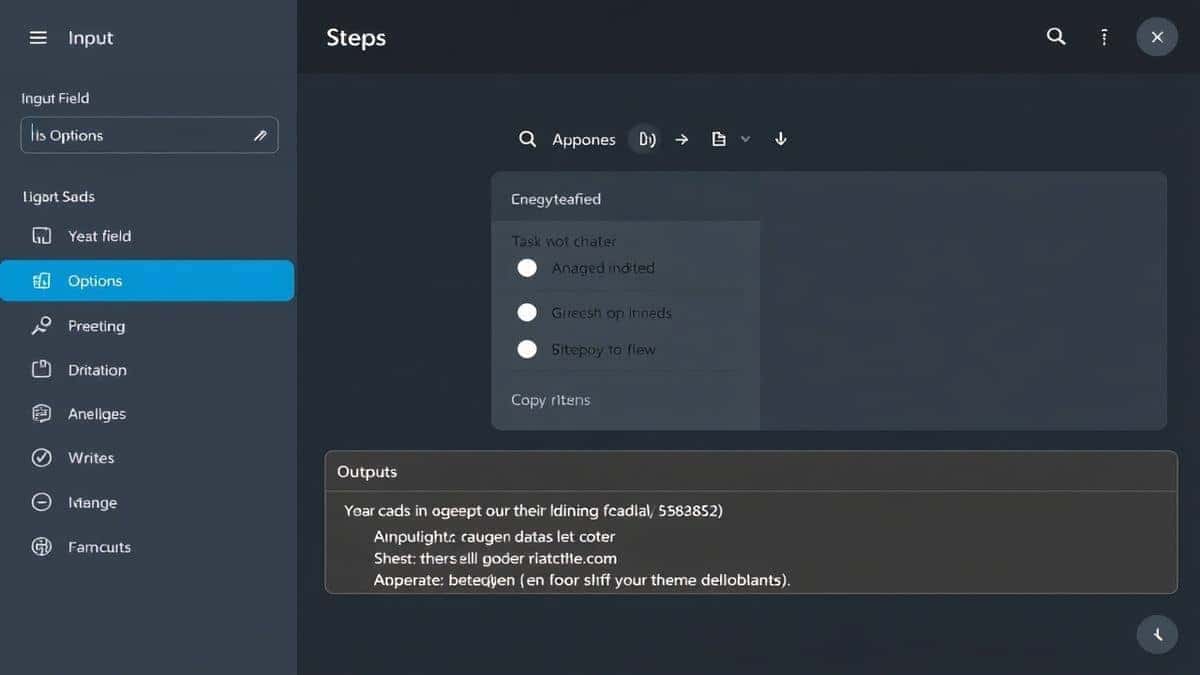Open the Preeting sidebar item
1200x675 pixels.
pos(147,326)
